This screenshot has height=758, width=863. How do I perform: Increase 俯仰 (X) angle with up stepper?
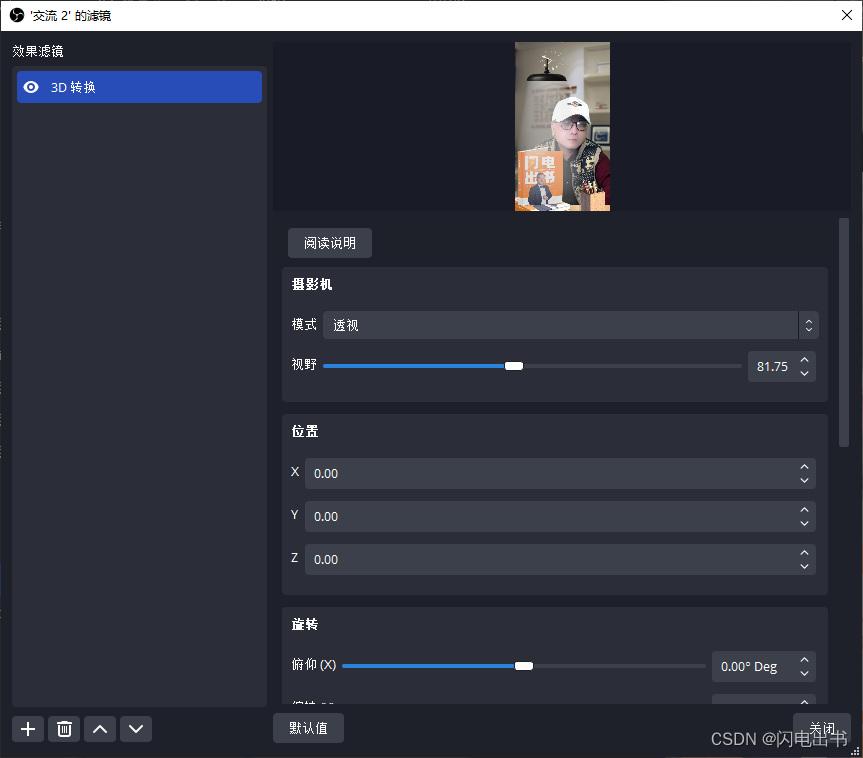[804, 659]
